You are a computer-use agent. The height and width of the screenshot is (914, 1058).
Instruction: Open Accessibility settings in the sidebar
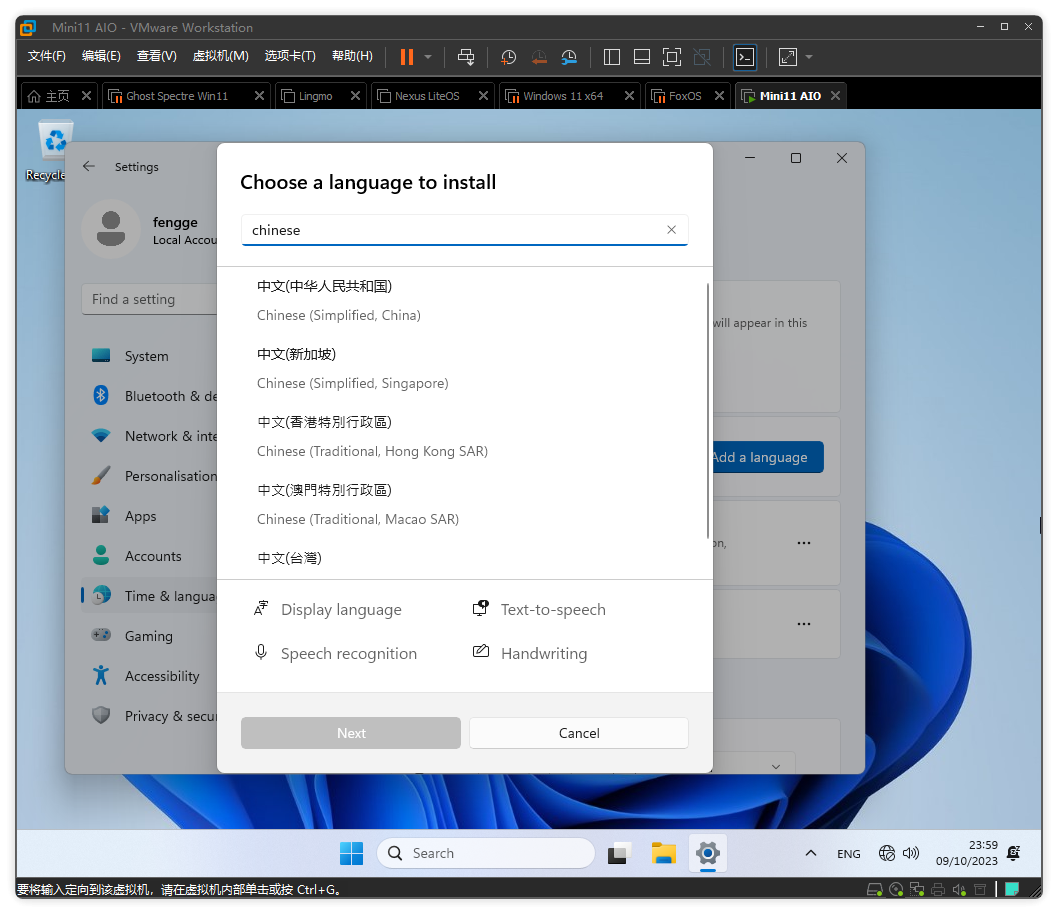point(150,676)
